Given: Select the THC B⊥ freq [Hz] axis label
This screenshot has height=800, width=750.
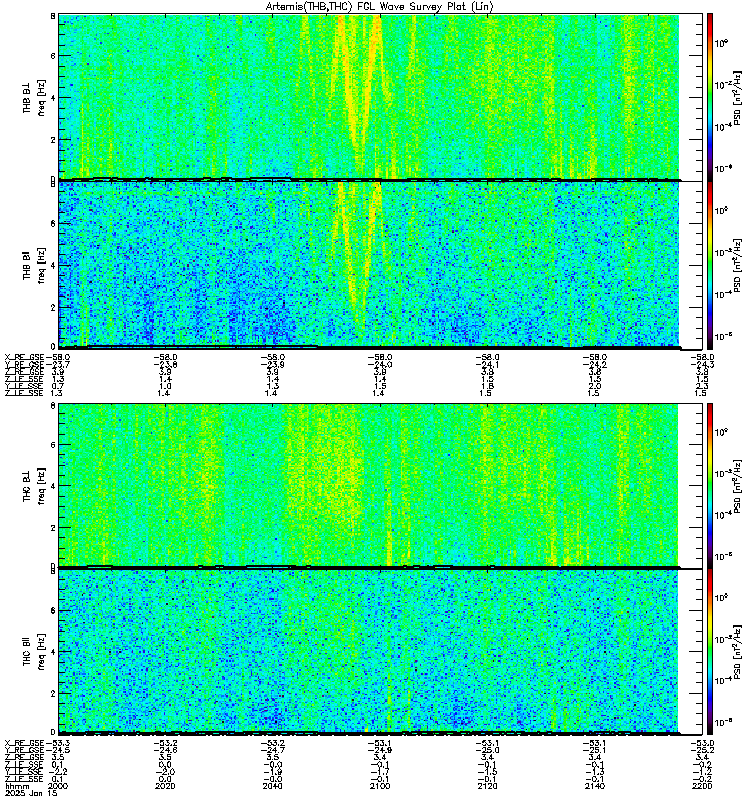Looking at the screenshot, I should [x=34, y=486].
